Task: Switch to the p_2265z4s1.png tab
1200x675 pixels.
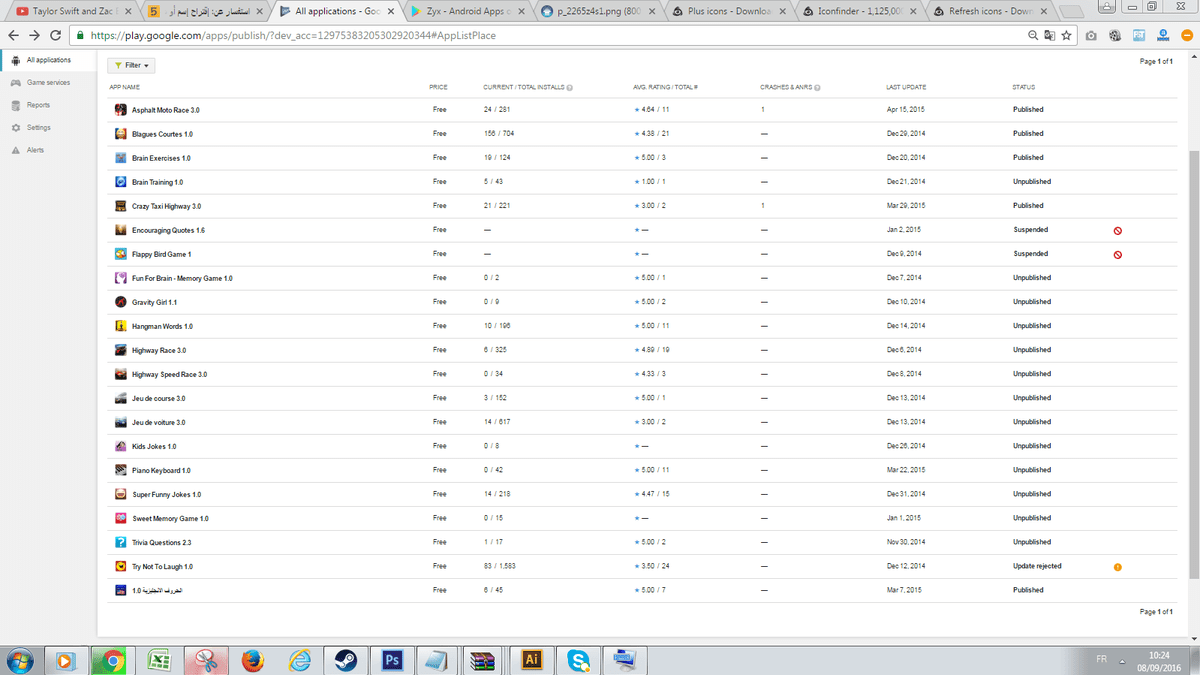Action: (x=597, y=12)
